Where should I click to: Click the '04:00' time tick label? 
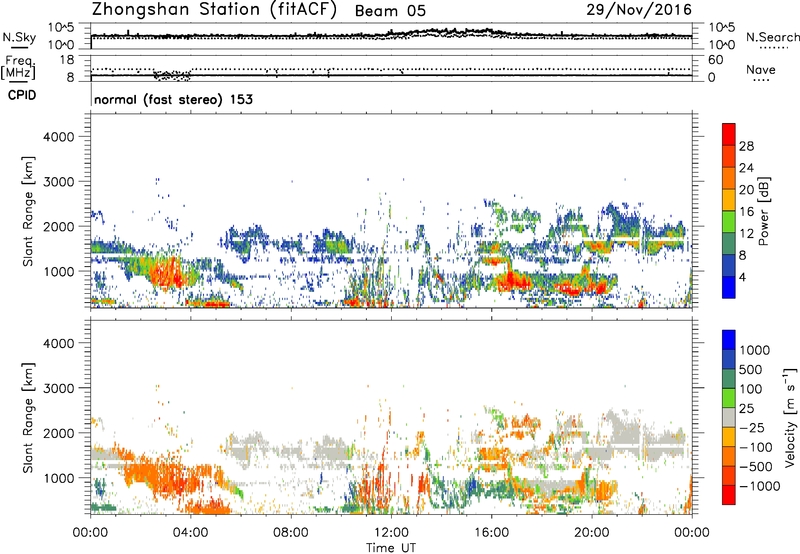click(x=190, y=533)
